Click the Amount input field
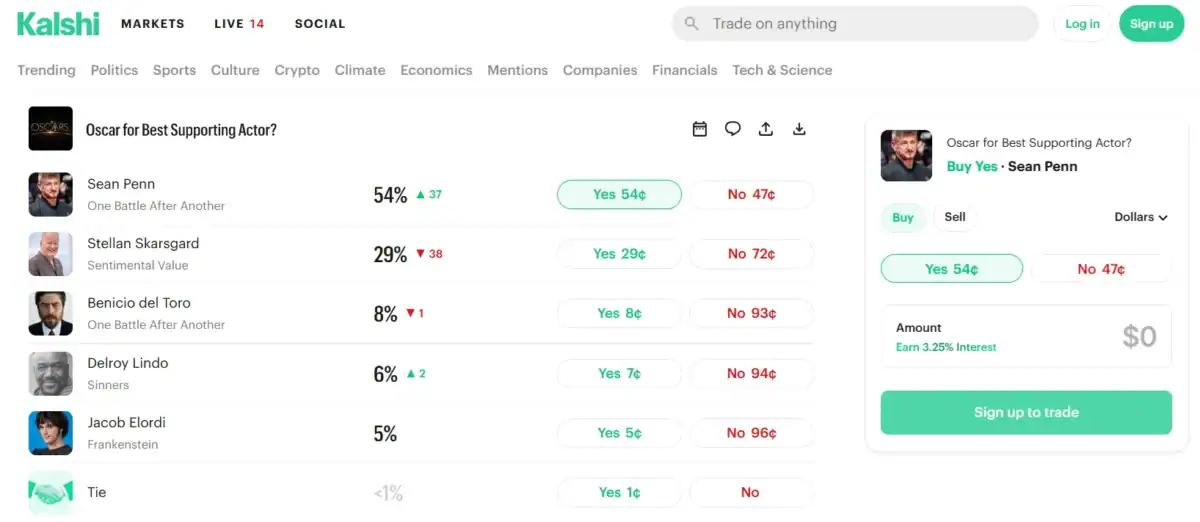The height and width of the screenshot is (522, 1200). click(1026, 337)
